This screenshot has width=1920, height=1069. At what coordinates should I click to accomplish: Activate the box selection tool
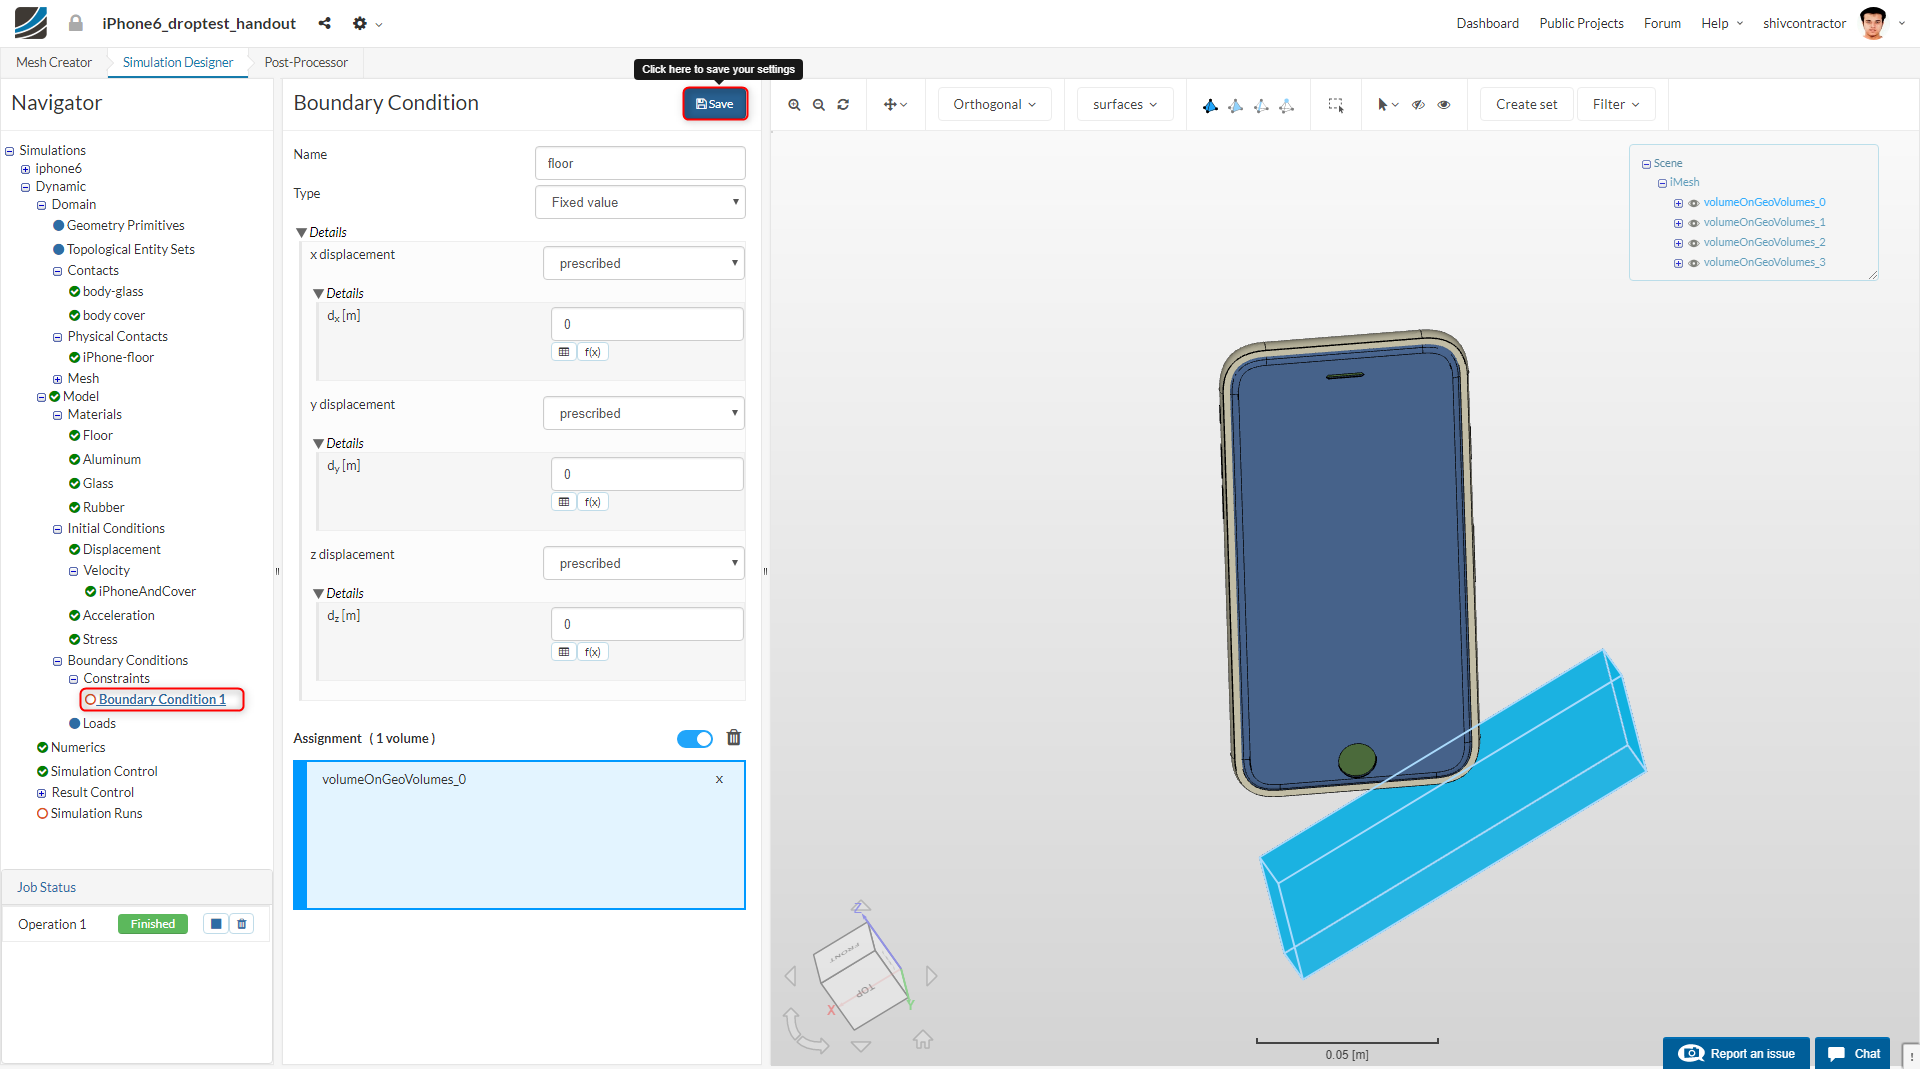1336,105
